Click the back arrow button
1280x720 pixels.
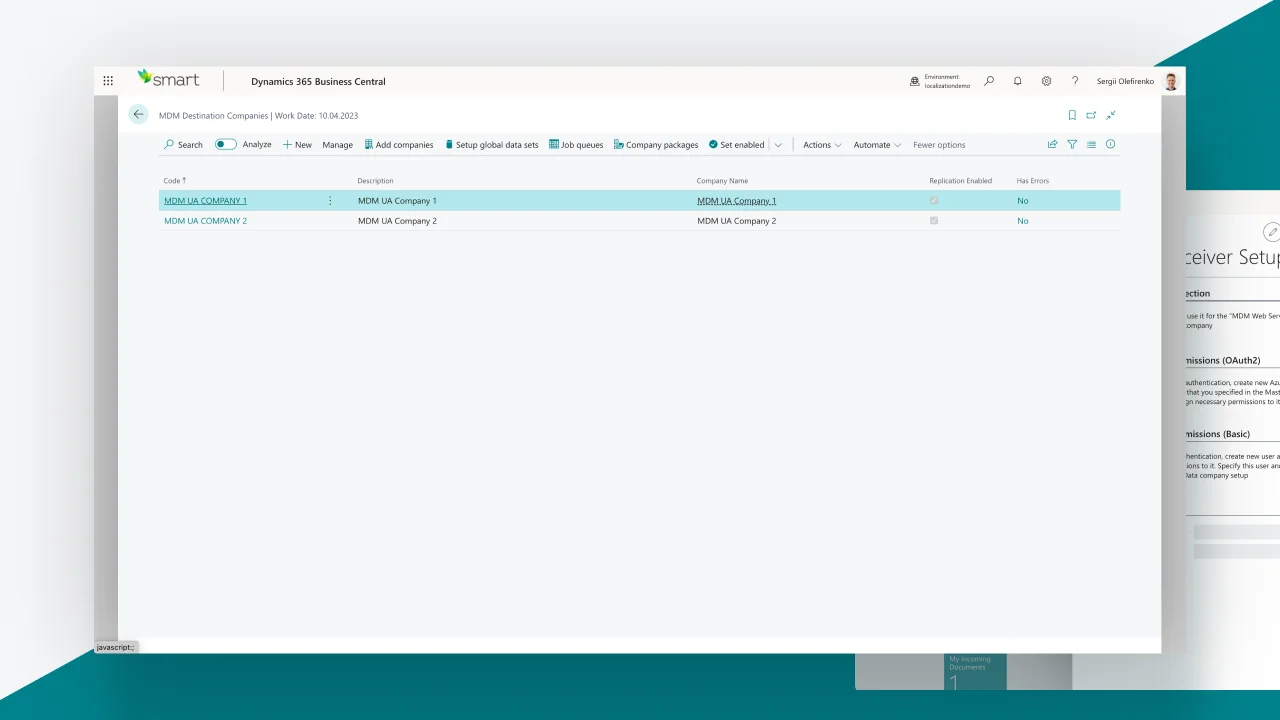[138, 115]
